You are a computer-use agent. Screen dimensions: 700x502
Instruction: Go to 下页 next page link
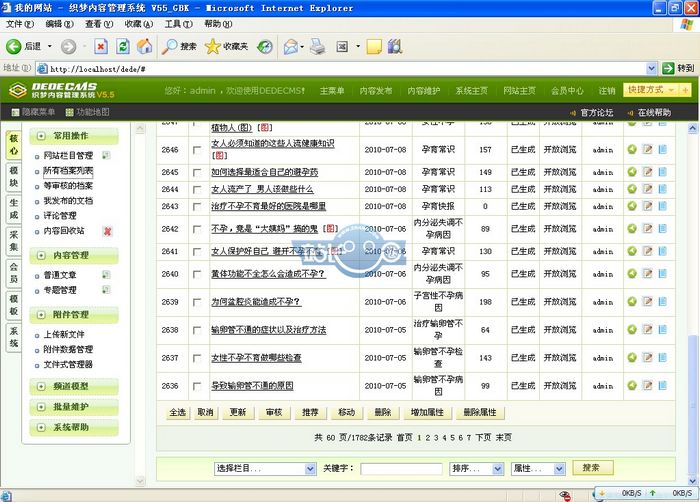[483, 437]
